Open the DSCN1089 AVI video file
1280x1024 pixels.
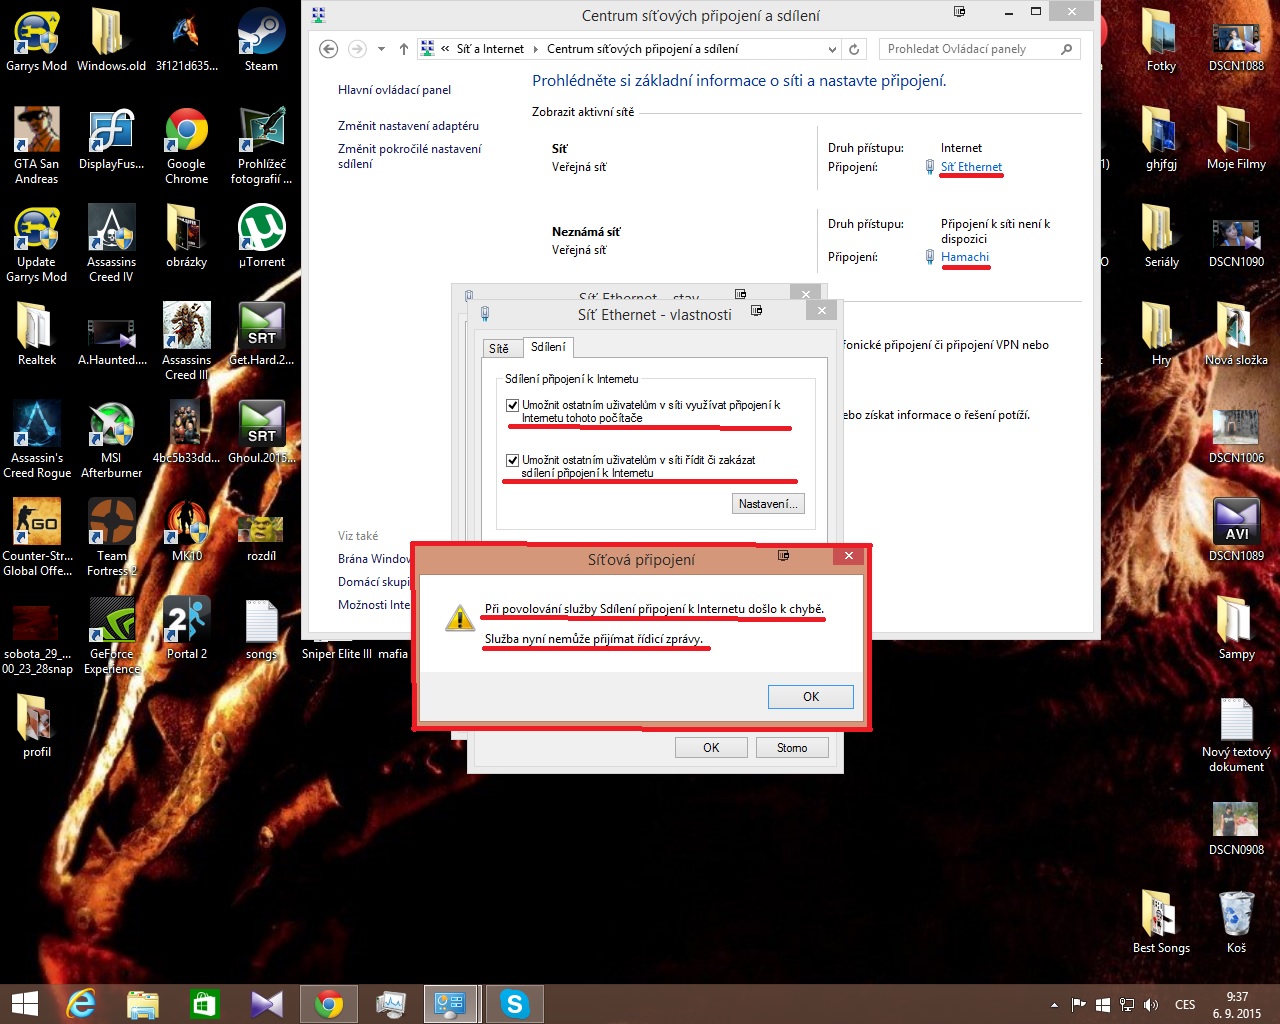tap(1237, 530)
